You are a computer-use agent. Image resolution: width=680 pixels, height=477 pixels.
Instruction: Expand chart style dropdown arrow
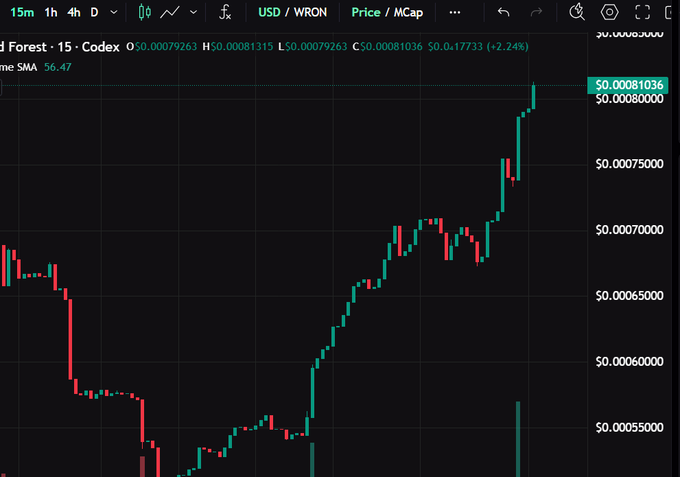point(193,13)
